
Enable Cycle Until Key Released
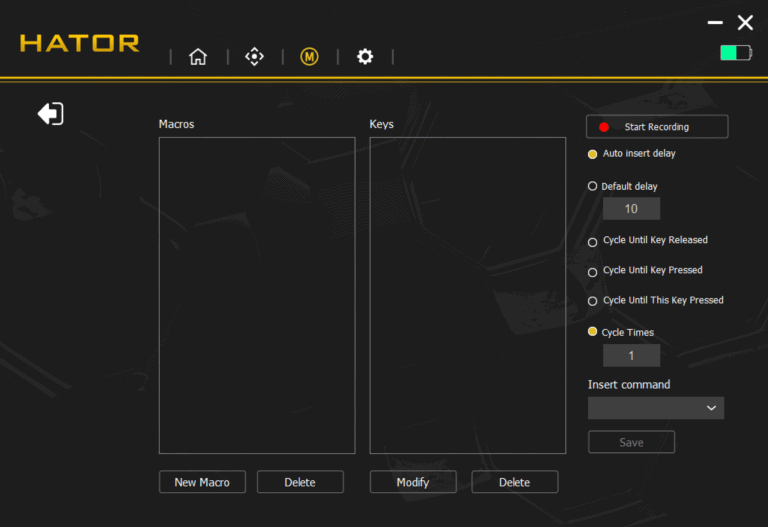click(593, 241)
